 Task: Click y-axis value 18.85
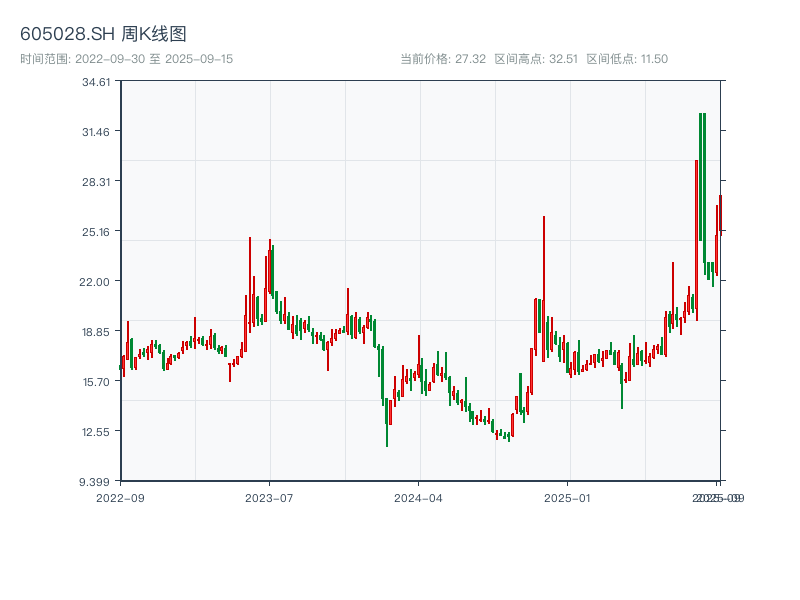coord(96,332)
